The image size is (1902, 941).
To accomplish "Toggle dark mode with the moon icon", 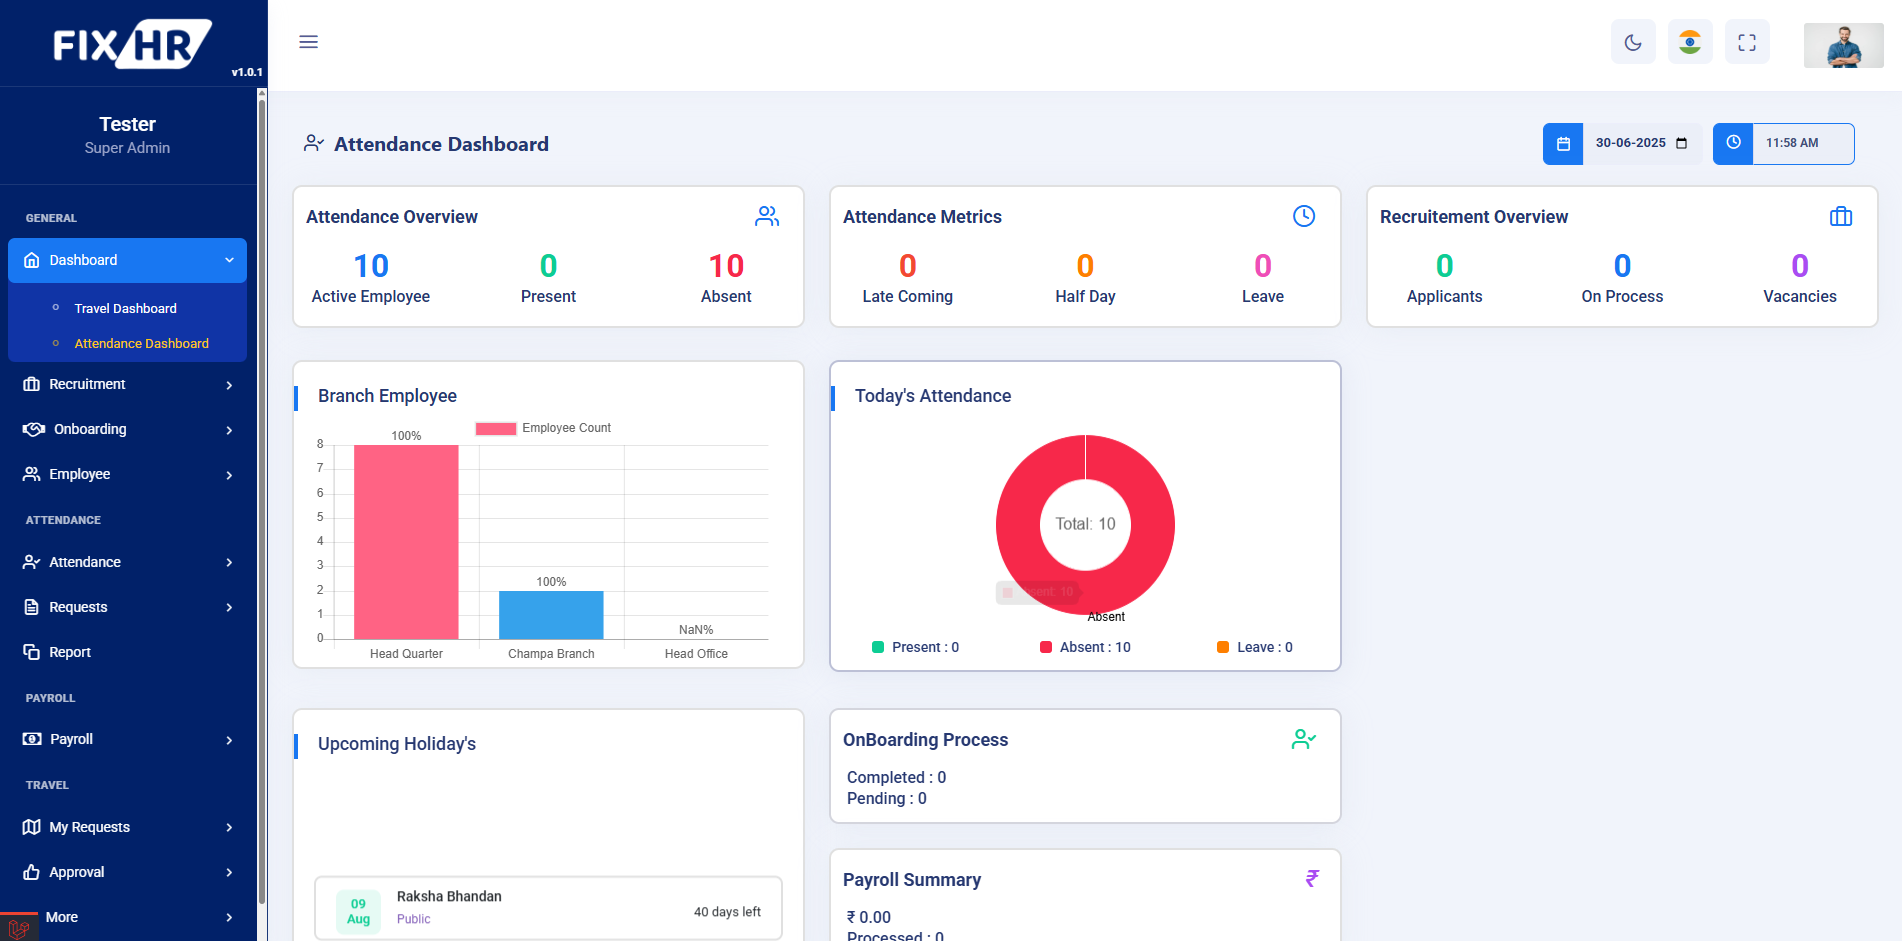I will [x=1633, y=41].
